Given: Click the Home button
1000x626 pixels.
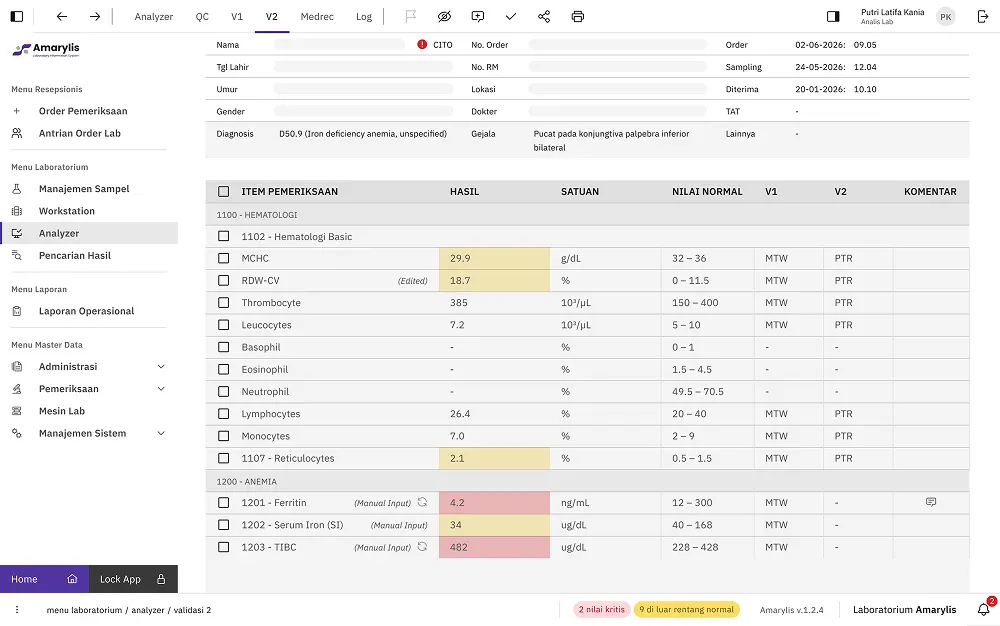Looking at the screenshot, I should pyautogui.click(x=44, y=579).
